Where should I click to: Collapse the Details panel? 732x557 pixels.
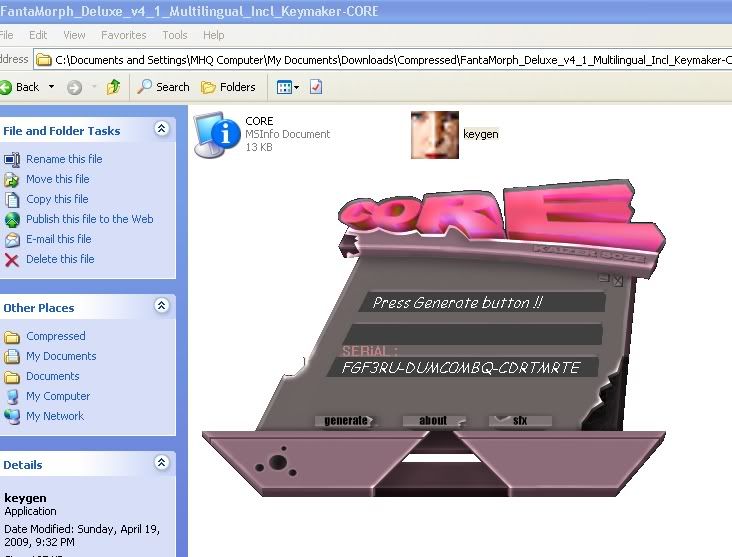click(x=162, y=462)
